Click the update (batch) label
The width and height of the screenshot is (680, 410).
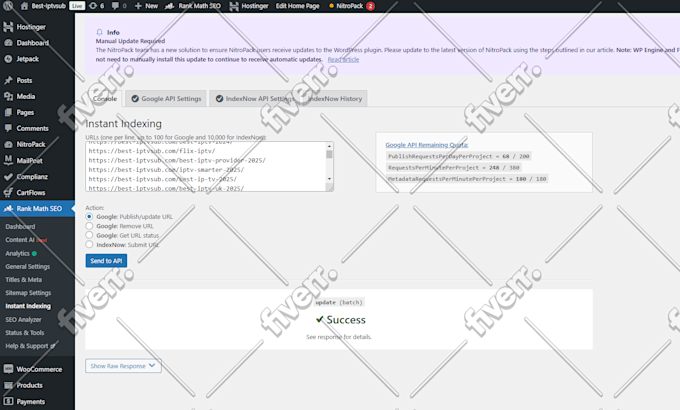(x=339, y=302)
